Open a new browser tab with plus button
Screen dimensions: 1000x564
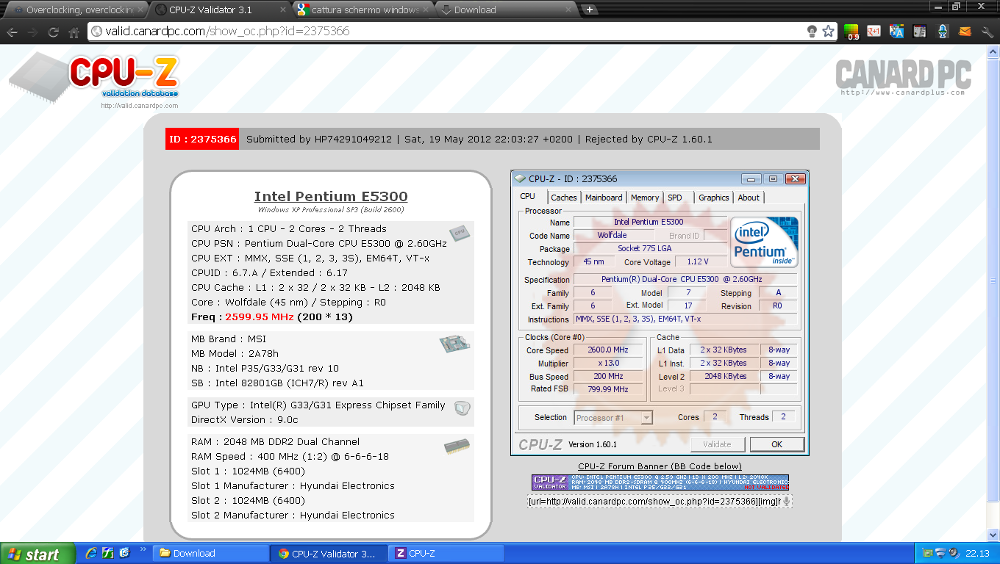(x=590, y=10)
